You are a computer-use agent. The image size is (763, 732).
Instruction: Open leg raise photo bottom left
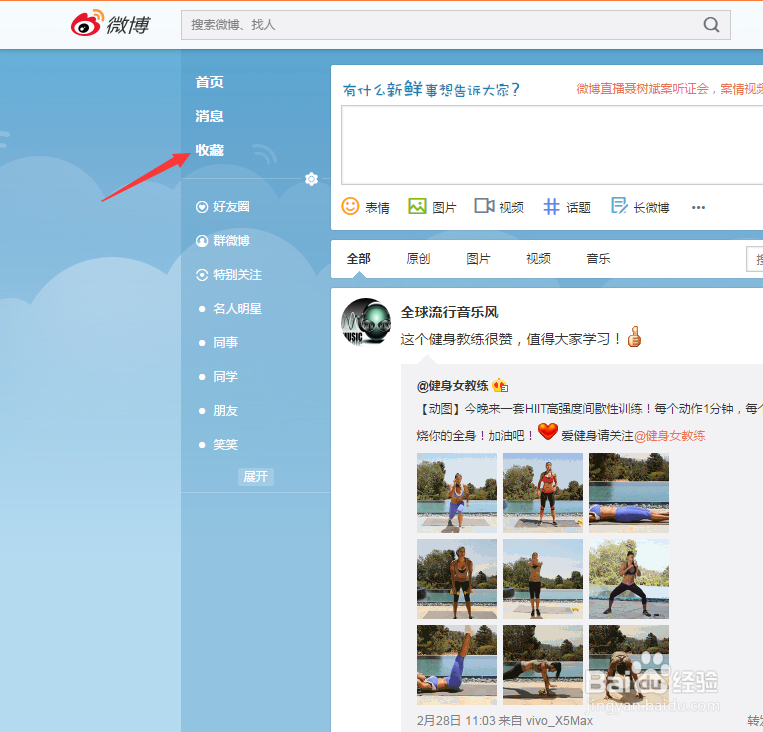[457, 665]
